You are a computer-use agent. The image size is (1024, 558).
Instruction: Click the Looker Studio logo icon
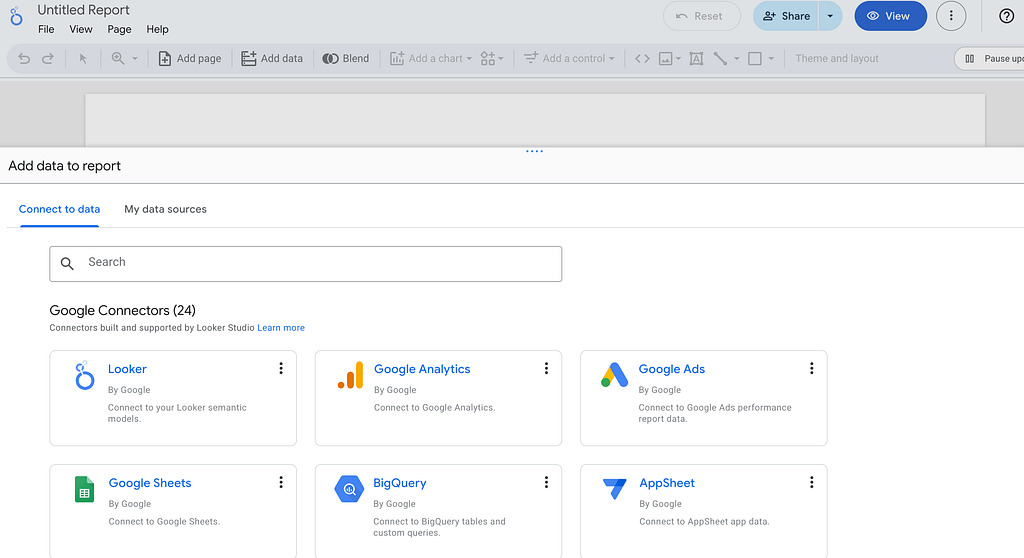pos(17,17)
